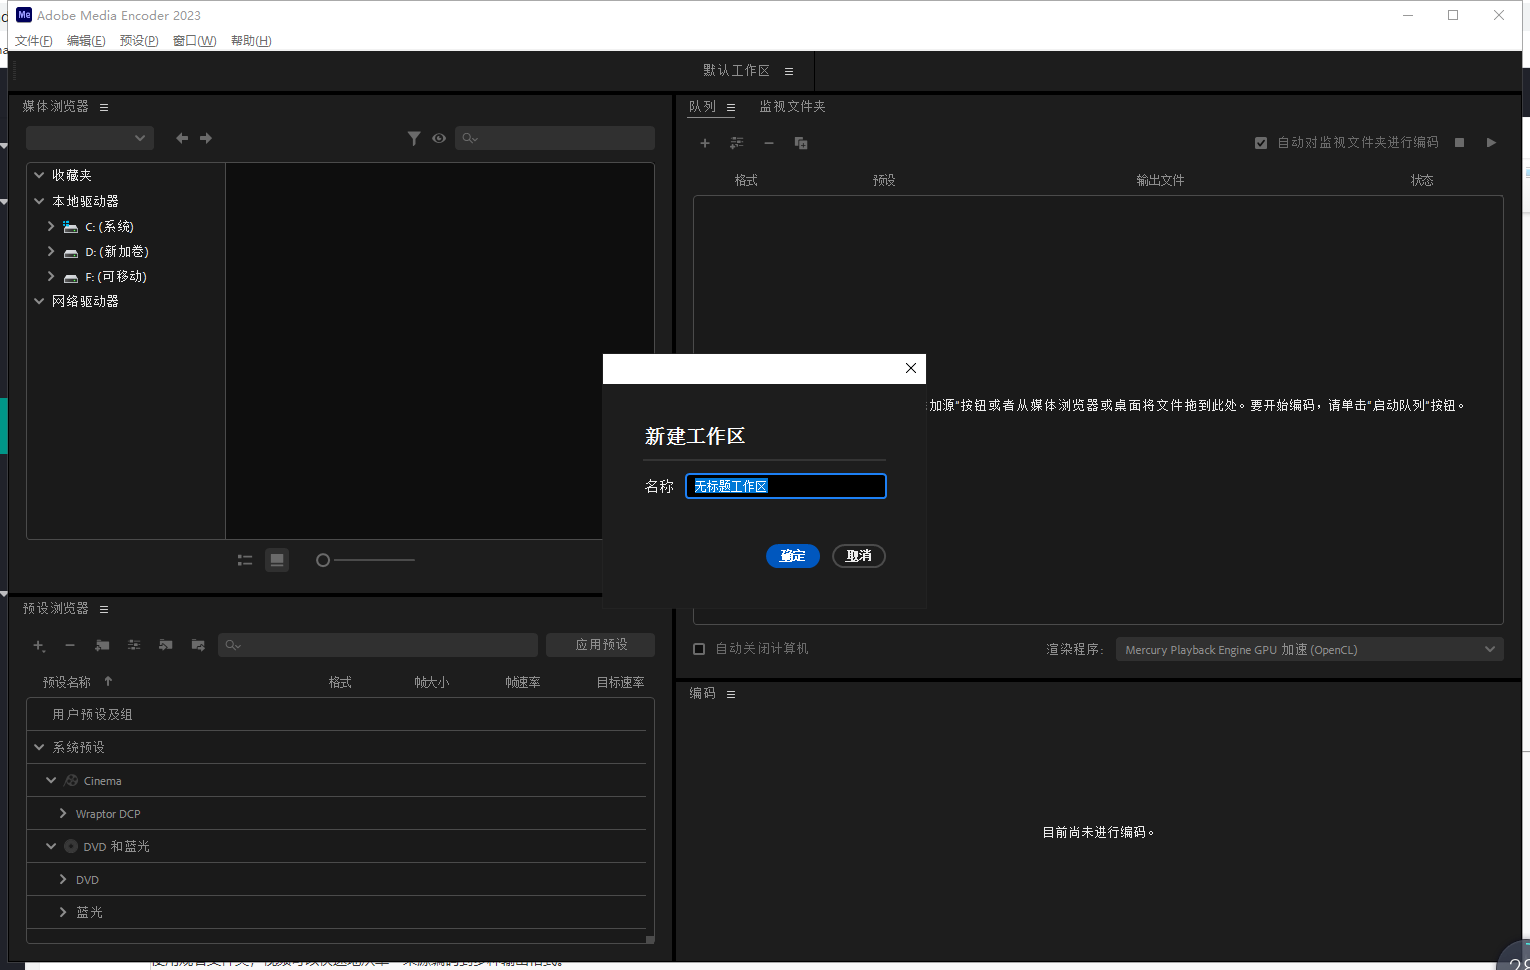Open the 帮助(H) menu
The image size is (1530, 970).
pos(251,41)
